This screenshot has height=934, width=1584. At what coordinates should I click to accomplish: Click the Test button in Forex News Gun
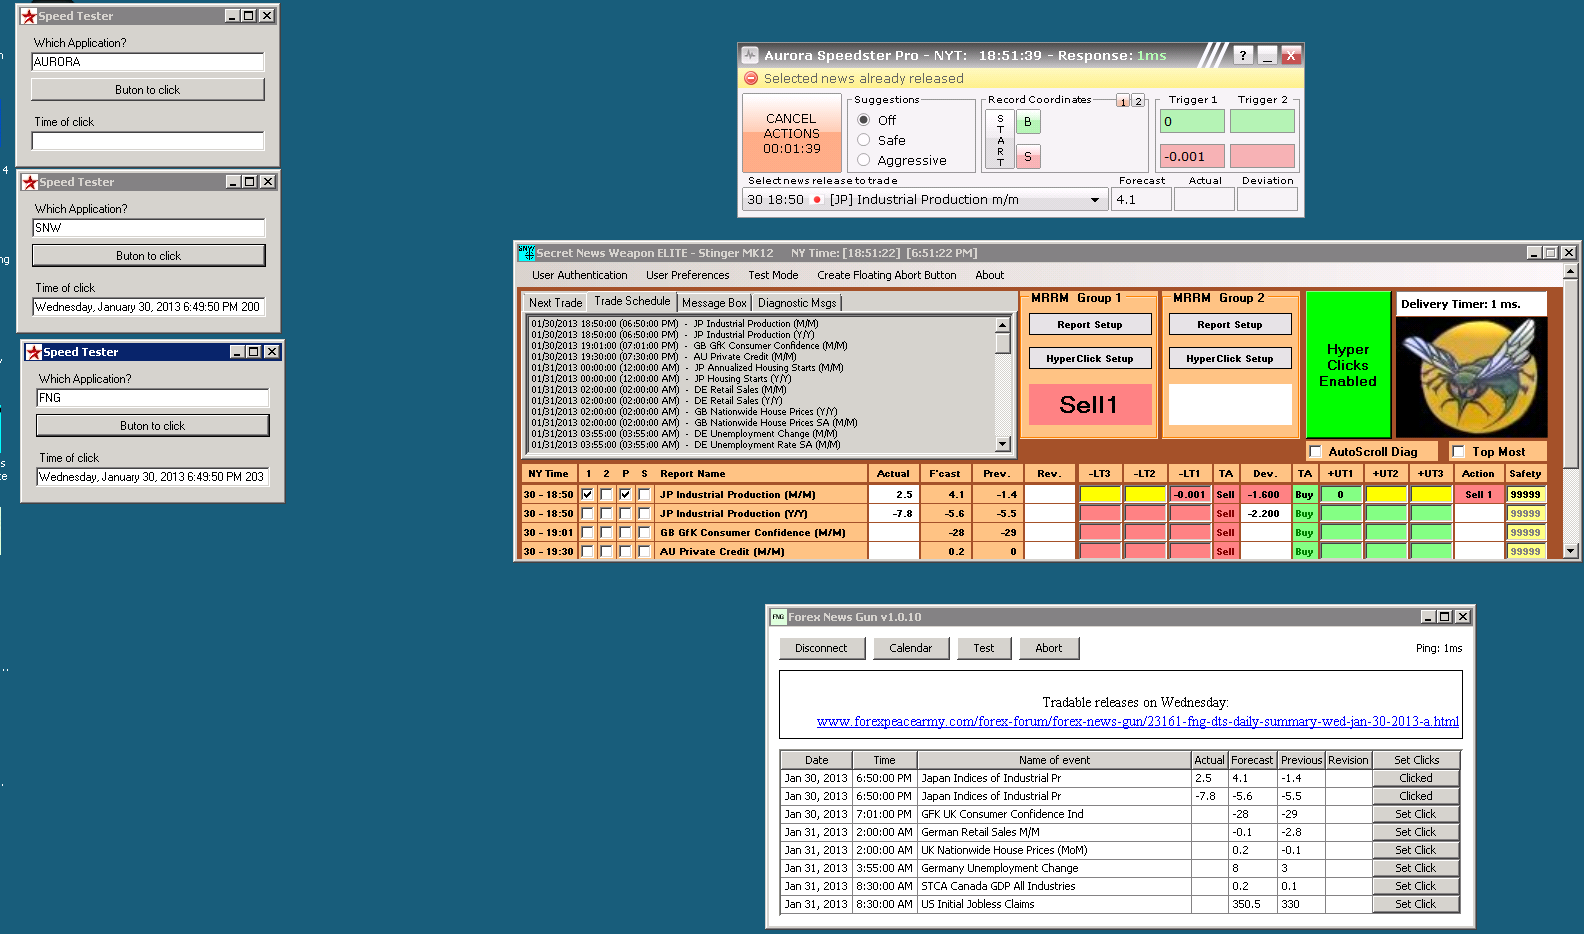pos(984,648)
